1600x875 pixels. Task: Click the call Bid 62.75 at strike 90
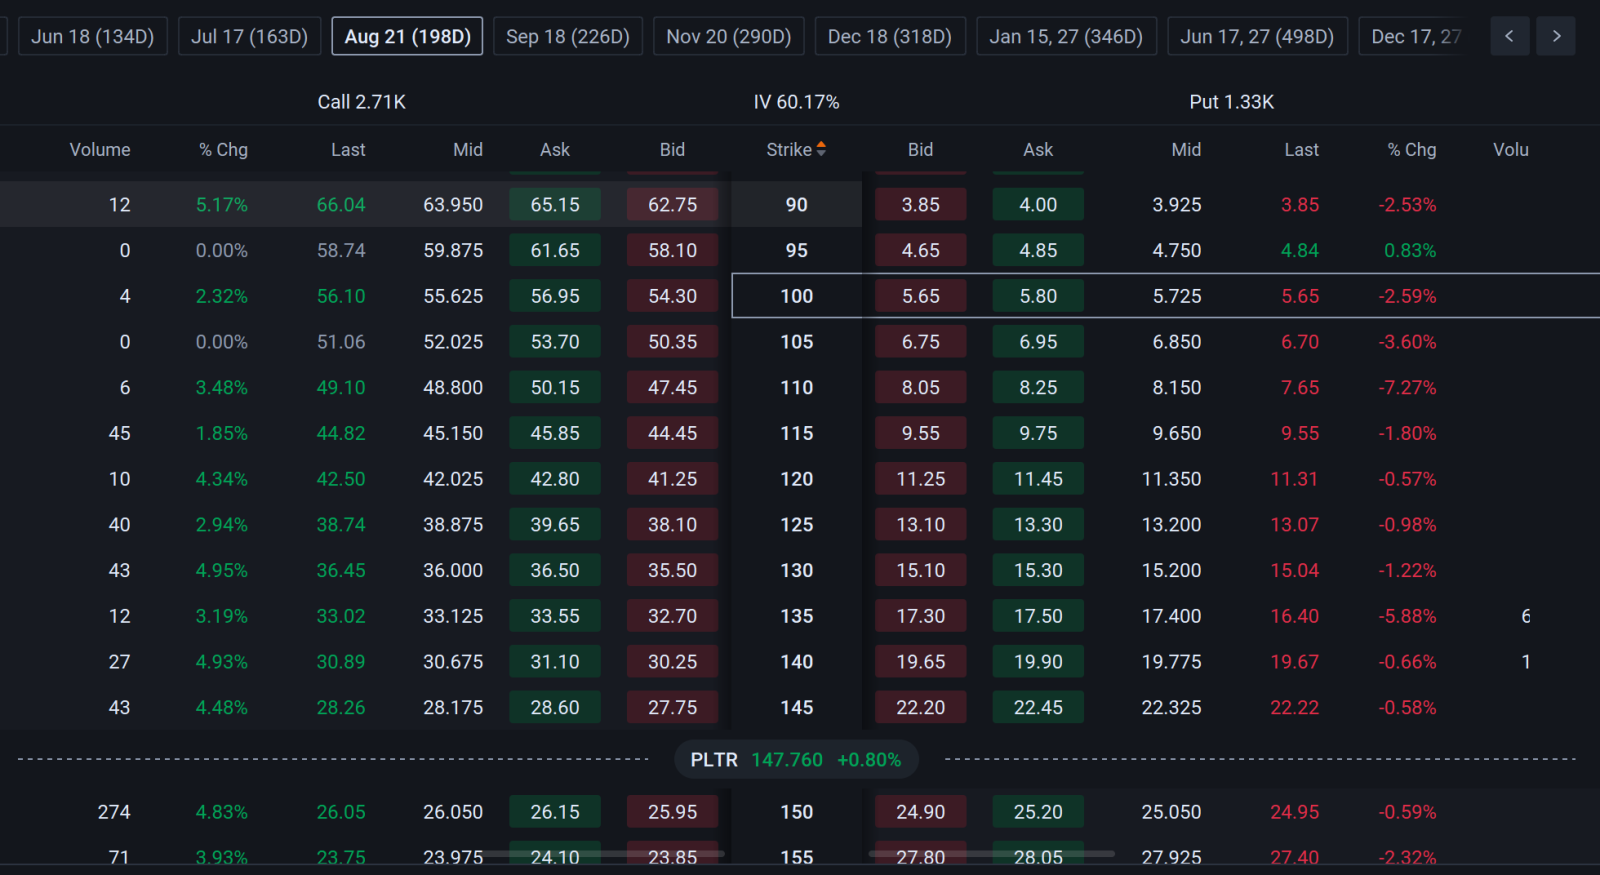coord(672,204)
